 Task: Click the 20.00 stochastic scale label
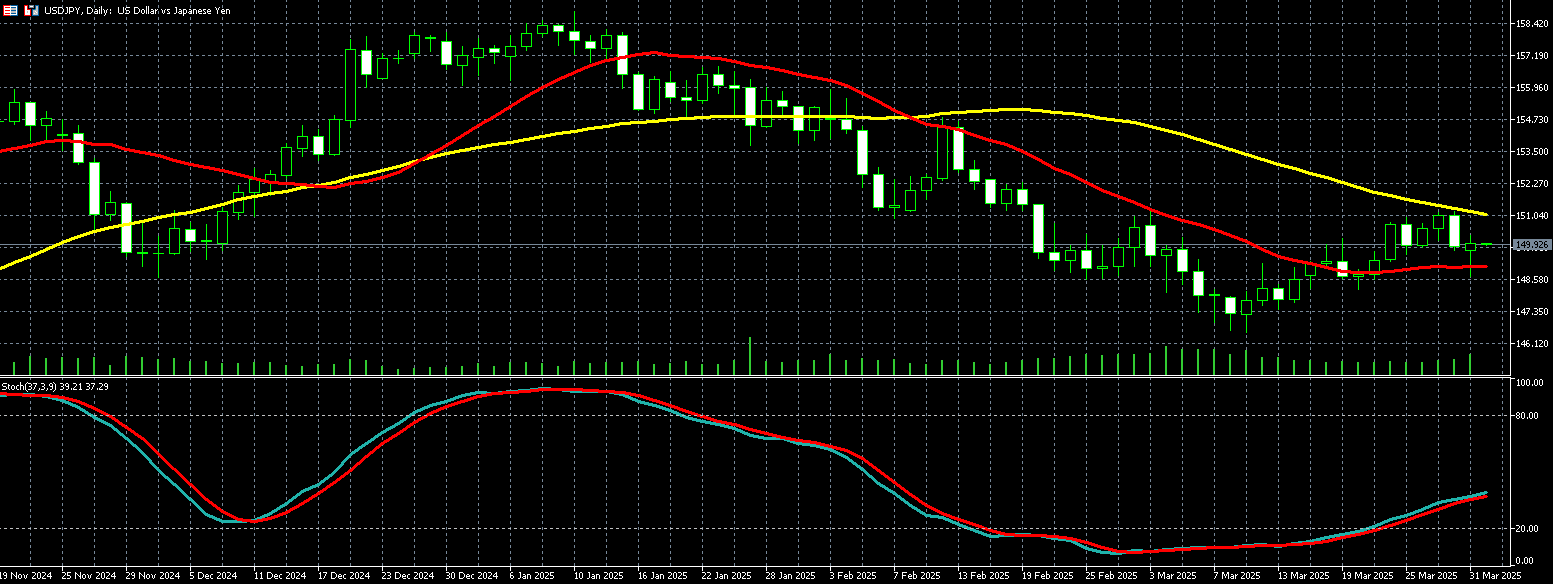(1527, 528)
